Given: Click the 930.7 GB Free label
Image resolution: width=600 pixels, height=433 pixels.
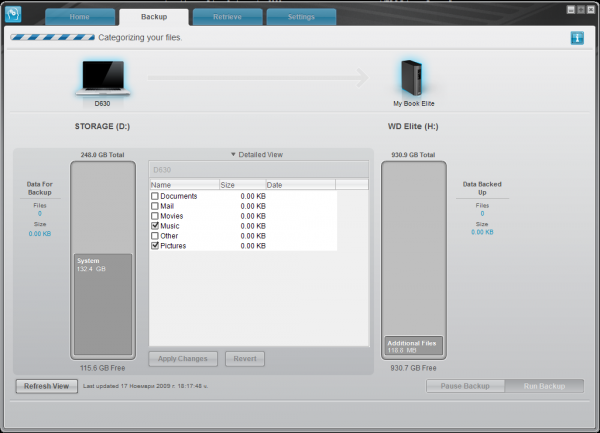Looking at the screenshot, I should (413, 368).
